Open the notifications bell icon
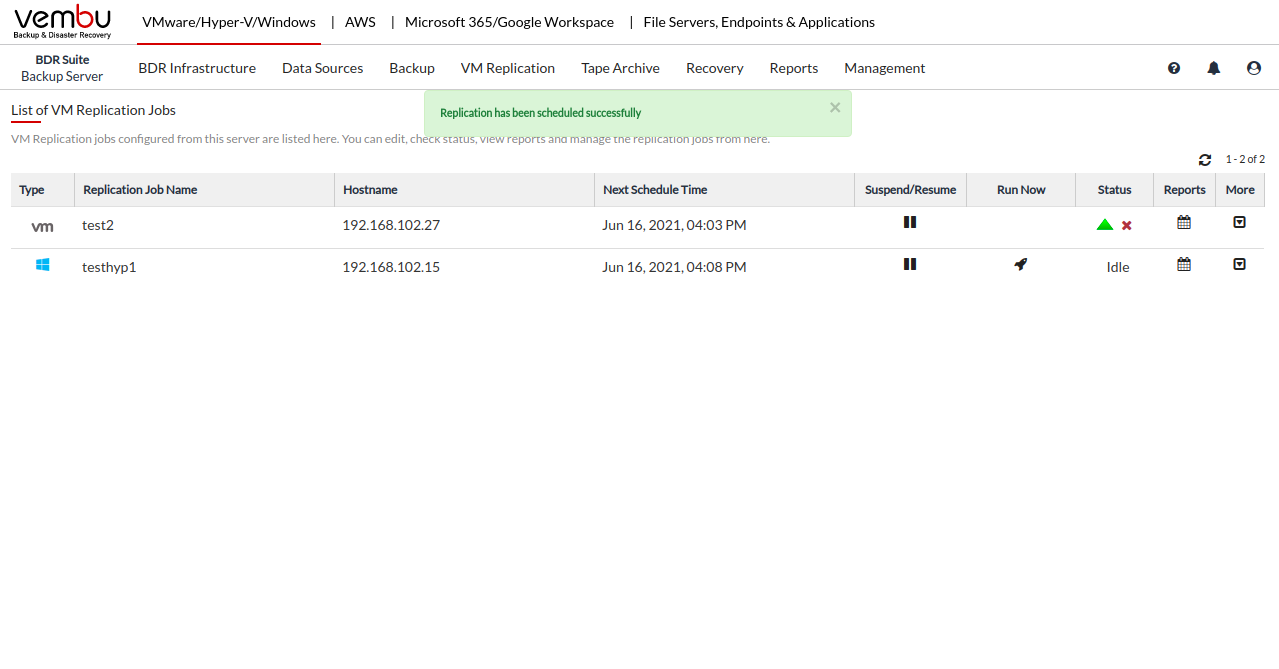This screenshot has height=669, width=1279. (x=1214, y=68)
